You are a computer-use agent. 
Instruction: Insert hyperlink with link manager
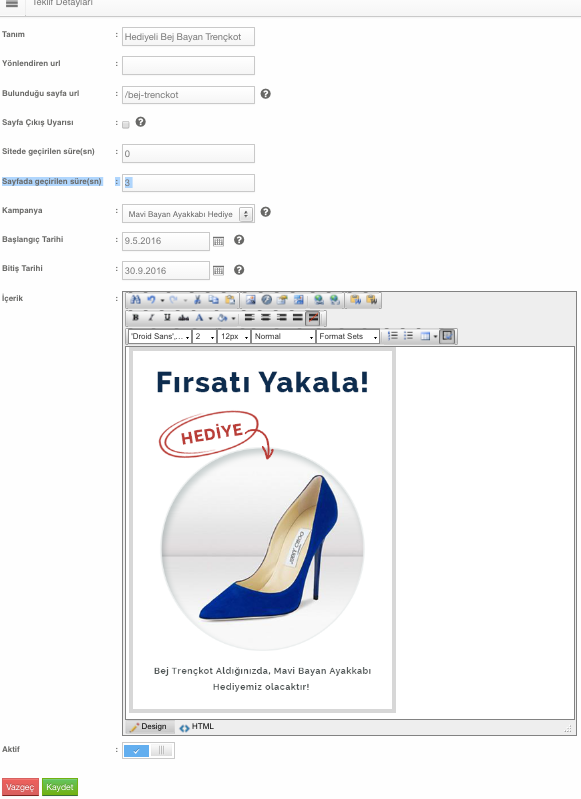point(319,300)
